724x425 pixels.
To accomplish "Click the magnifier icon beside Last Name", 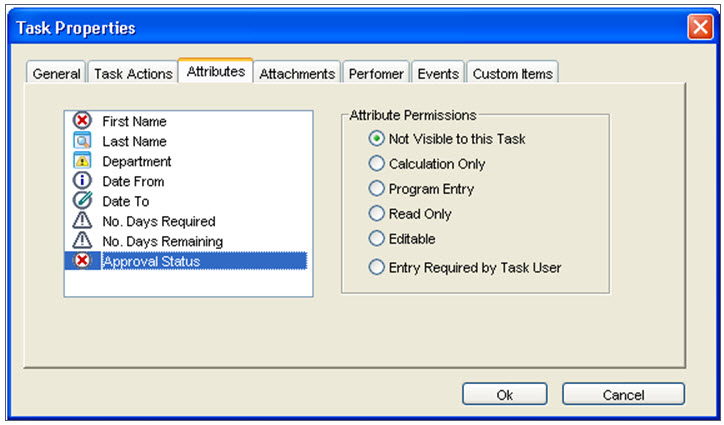I will pyautogui.click(x=82, y=141).
